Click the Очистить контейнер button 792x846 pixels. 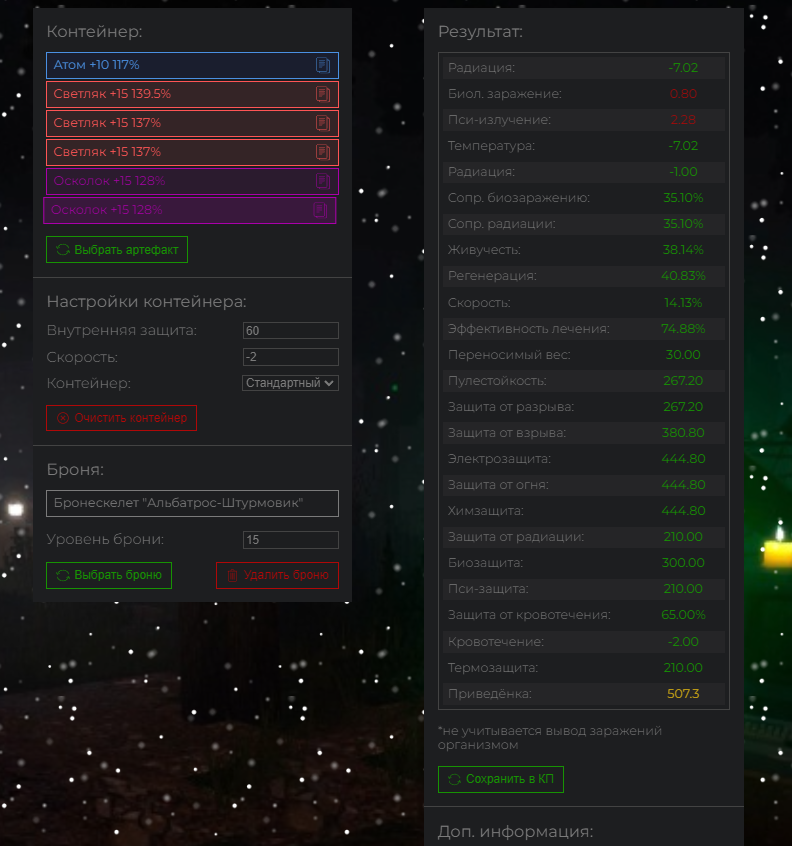[x=121, y=418]
